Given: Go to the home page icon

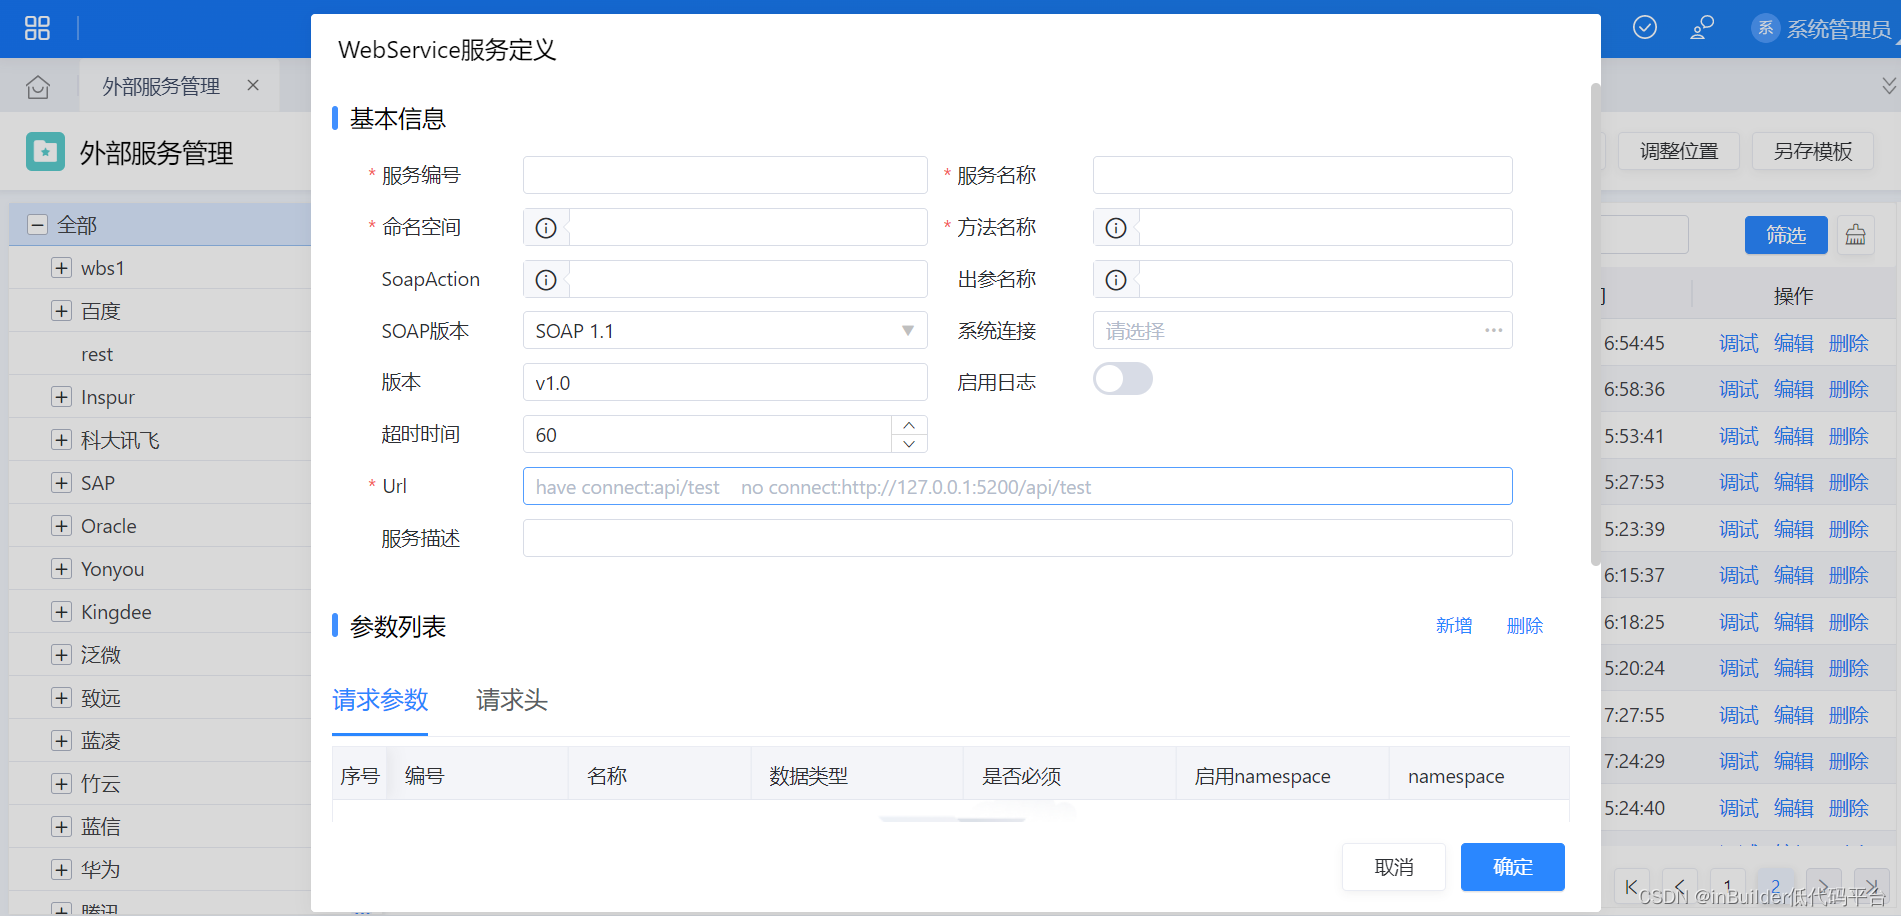Looking at the screenshot, I should point(38,87).
